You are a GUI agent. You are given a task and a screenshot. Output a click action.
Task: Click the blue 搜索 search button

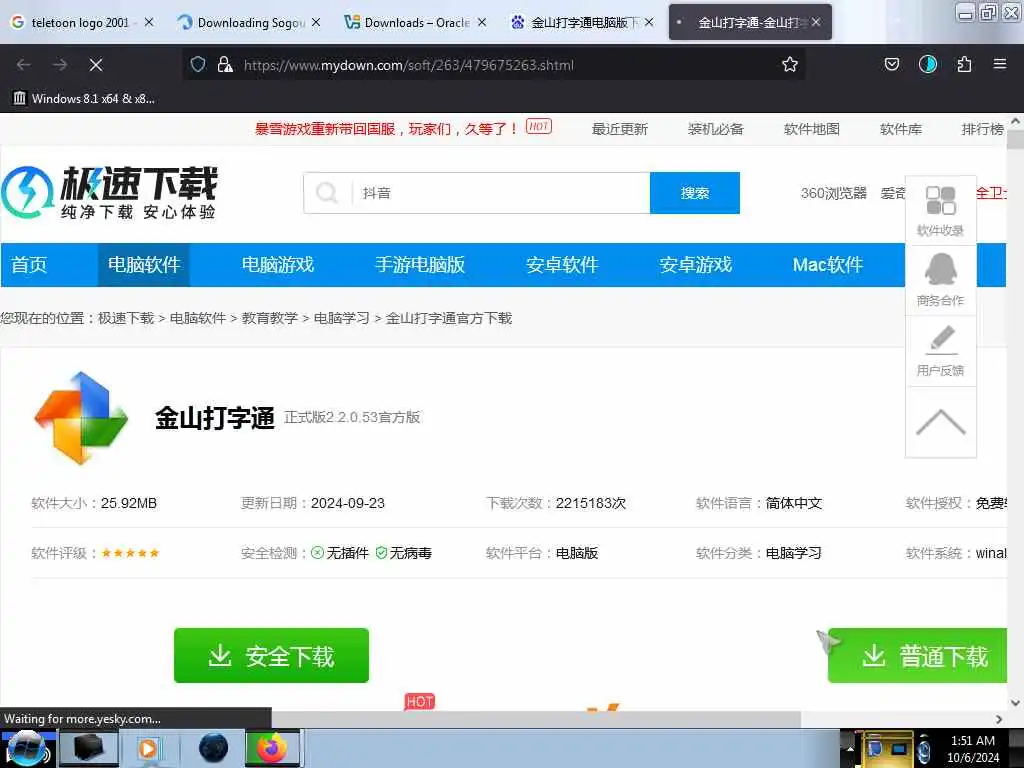(695, 193)
